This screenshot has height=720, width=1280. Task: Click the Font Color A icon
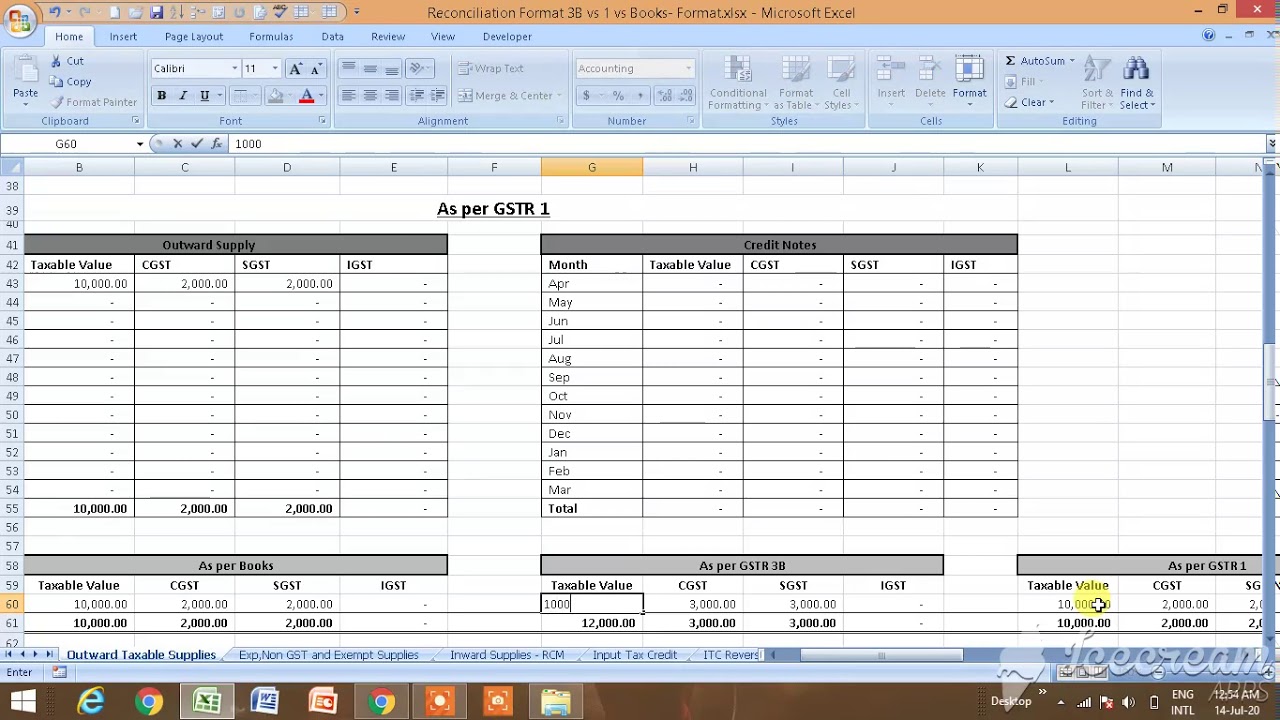307,96
